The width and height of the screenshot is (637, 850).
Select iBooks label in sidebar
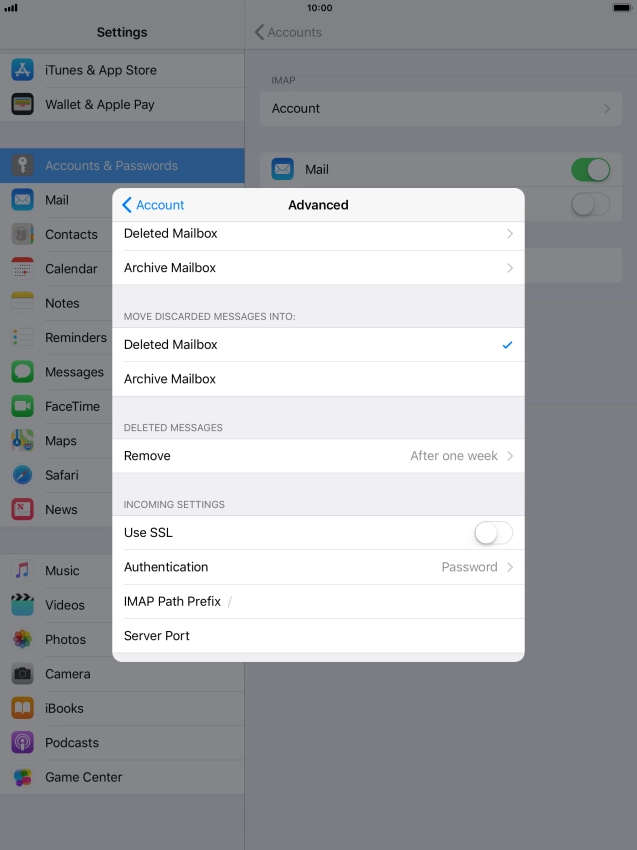pos(64,709)
